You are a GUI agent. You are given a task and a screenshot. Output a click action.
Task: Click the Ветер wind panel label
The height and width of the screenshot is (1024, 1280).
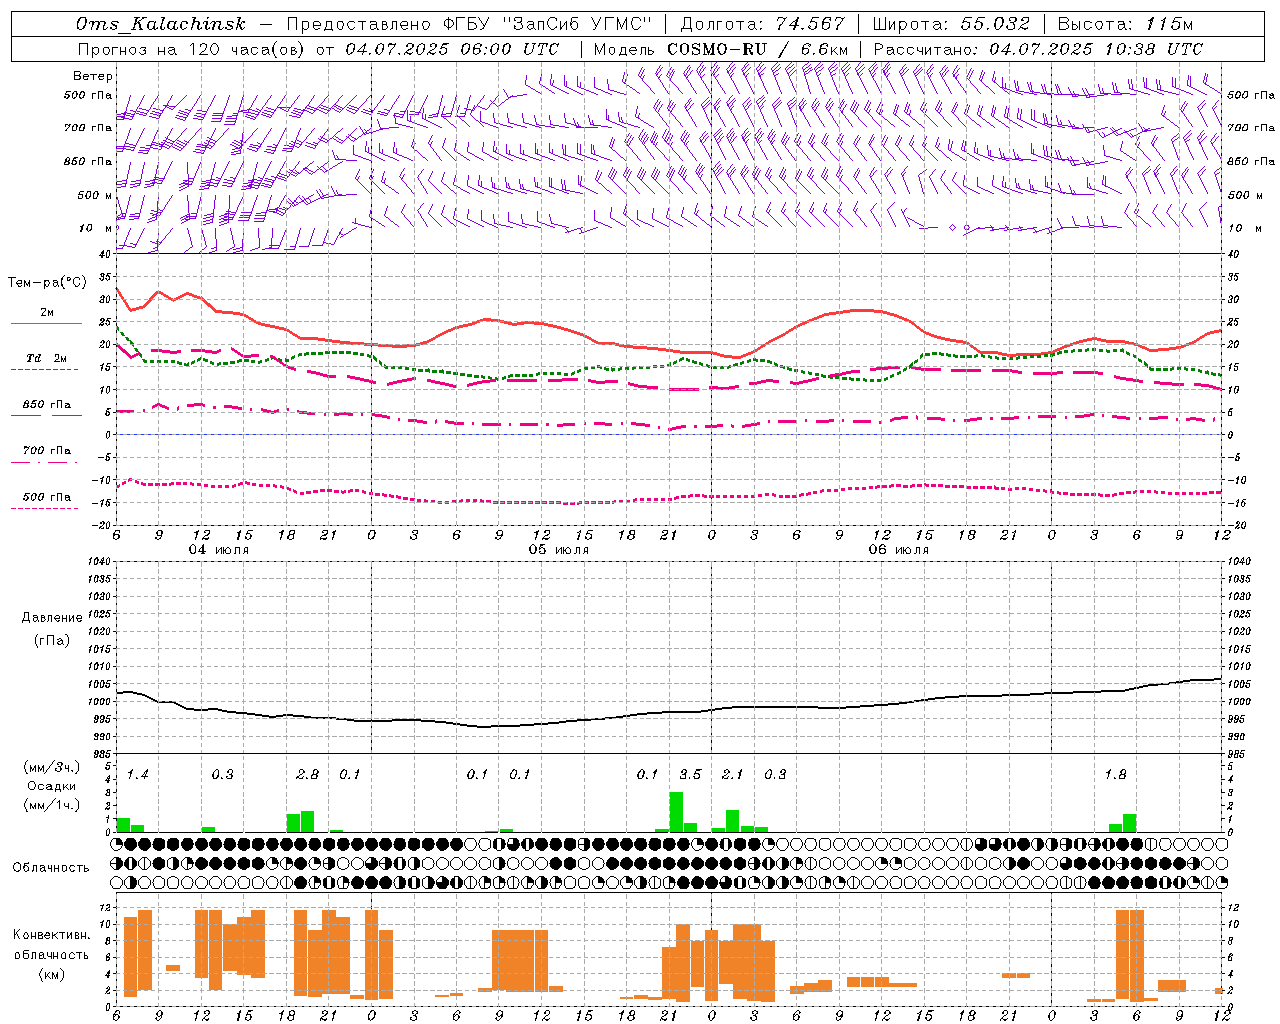pyautogui.click(x=93, y=76)
